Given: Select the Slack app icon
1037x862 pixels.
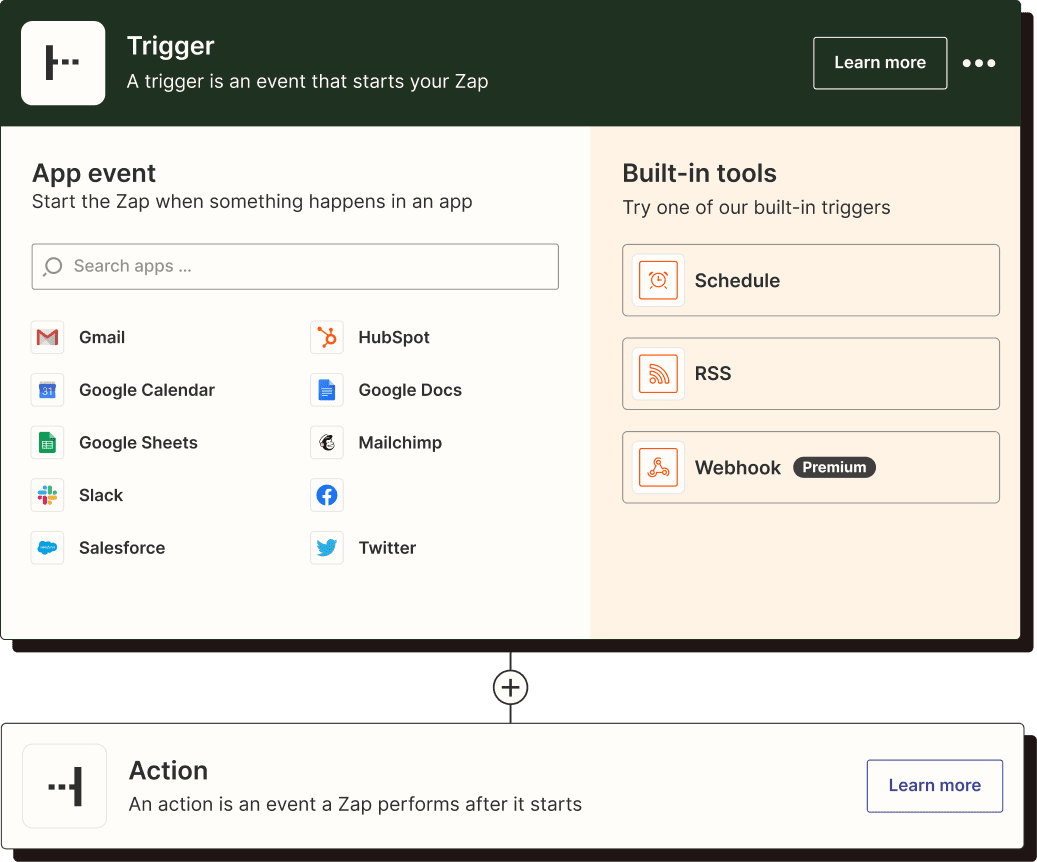Looking at the screenshot, I should pos(47,495).
